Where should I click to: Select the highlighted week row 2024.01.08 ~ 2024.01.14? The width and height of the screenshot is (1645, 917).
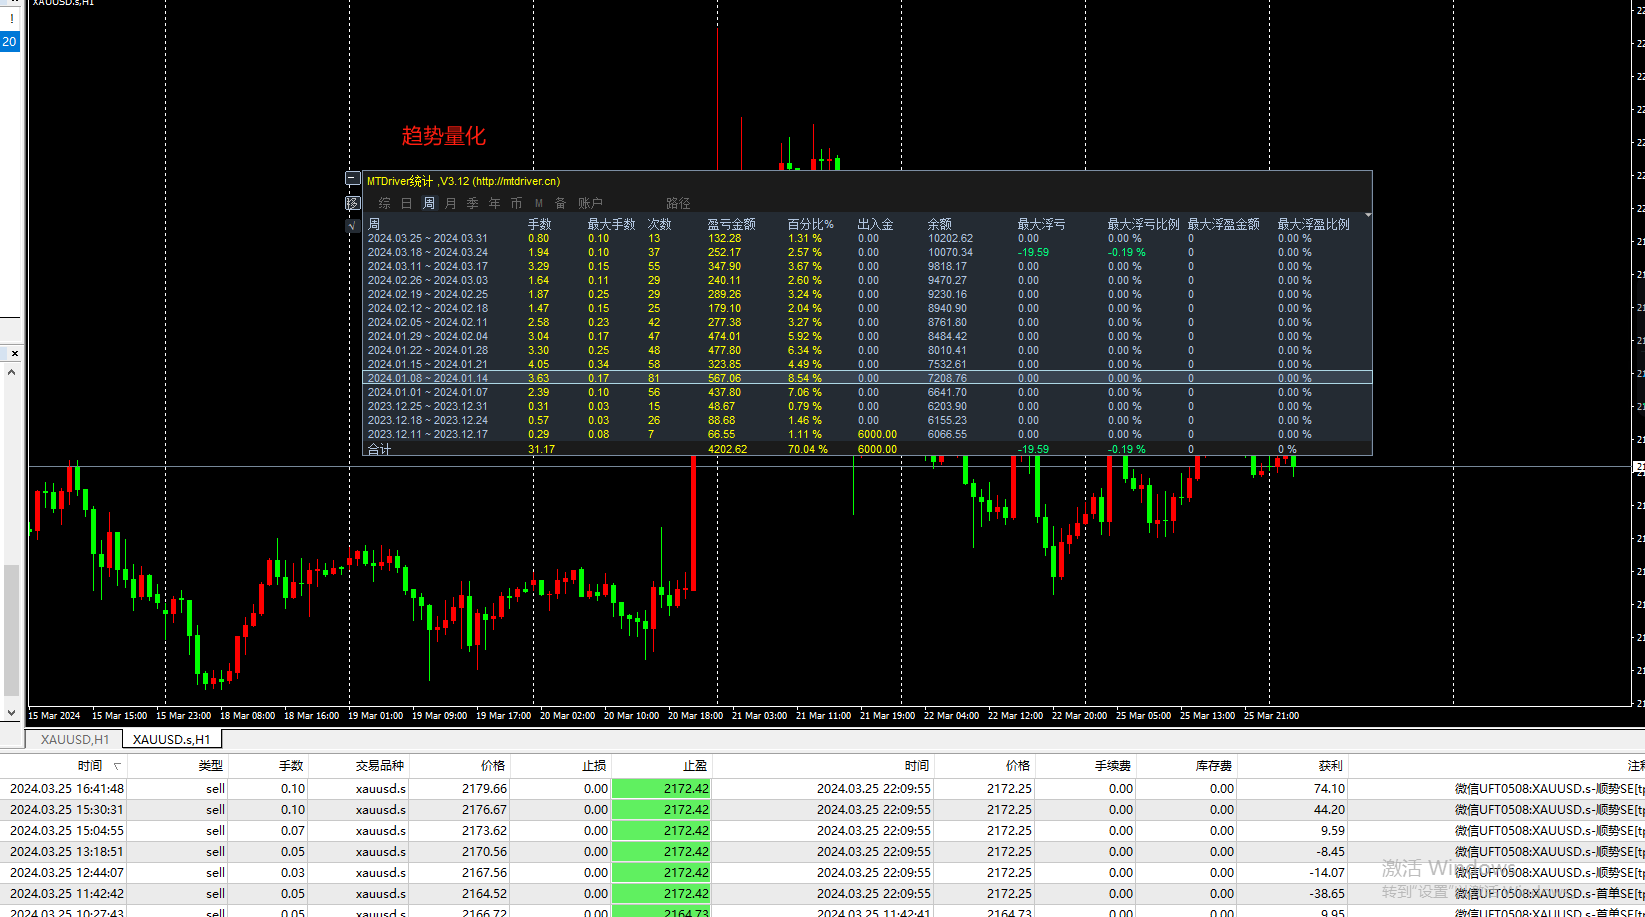pyautogui.click(x=867, y=378)
